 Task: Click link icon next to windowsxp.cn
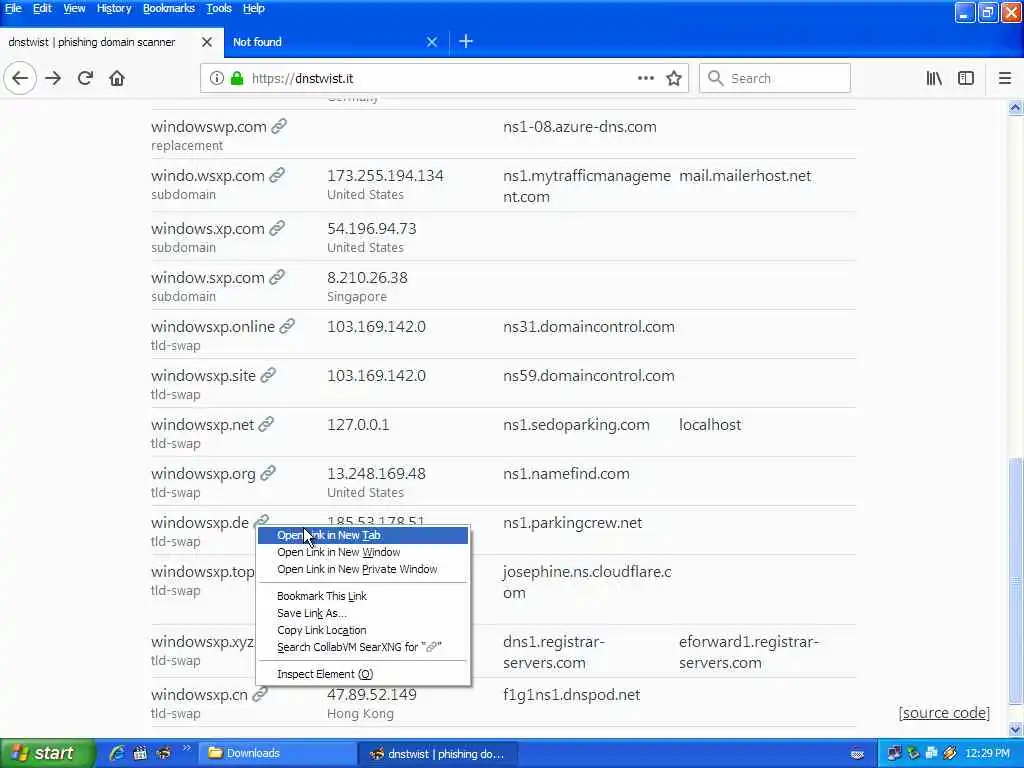coord(260,694)
